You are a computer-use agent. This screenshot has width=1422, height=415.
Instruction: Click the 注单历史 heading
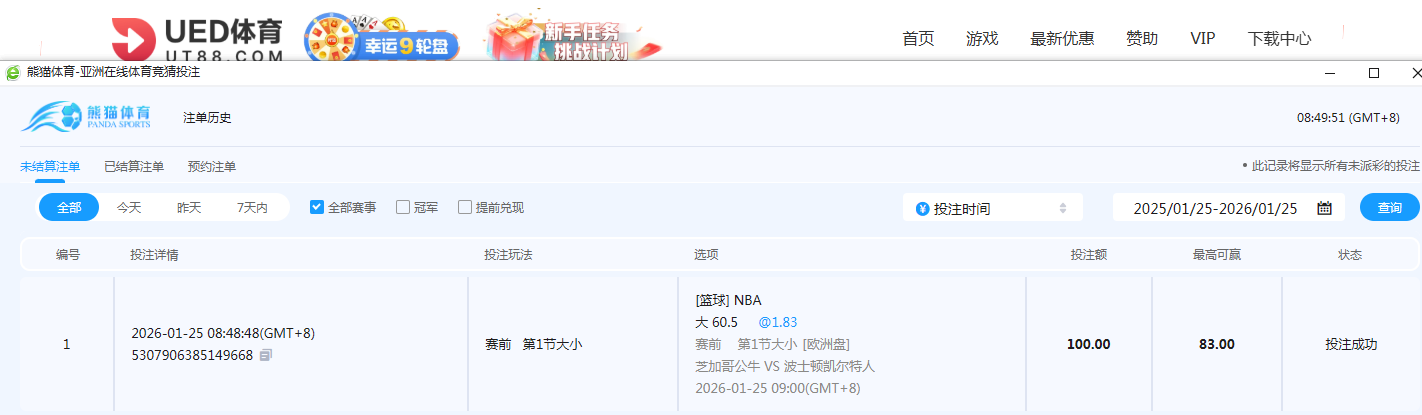(x=207, y=118)
